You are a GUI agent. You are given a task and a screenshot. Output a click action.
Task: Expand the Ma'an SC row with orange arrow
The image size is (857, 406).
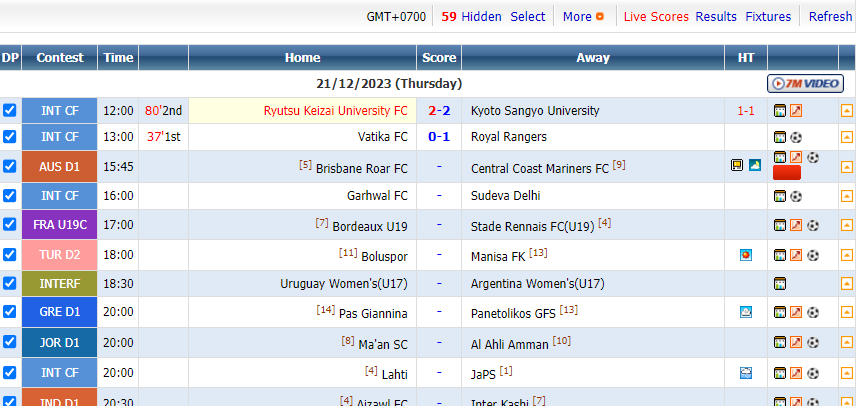tap(846, 343)
